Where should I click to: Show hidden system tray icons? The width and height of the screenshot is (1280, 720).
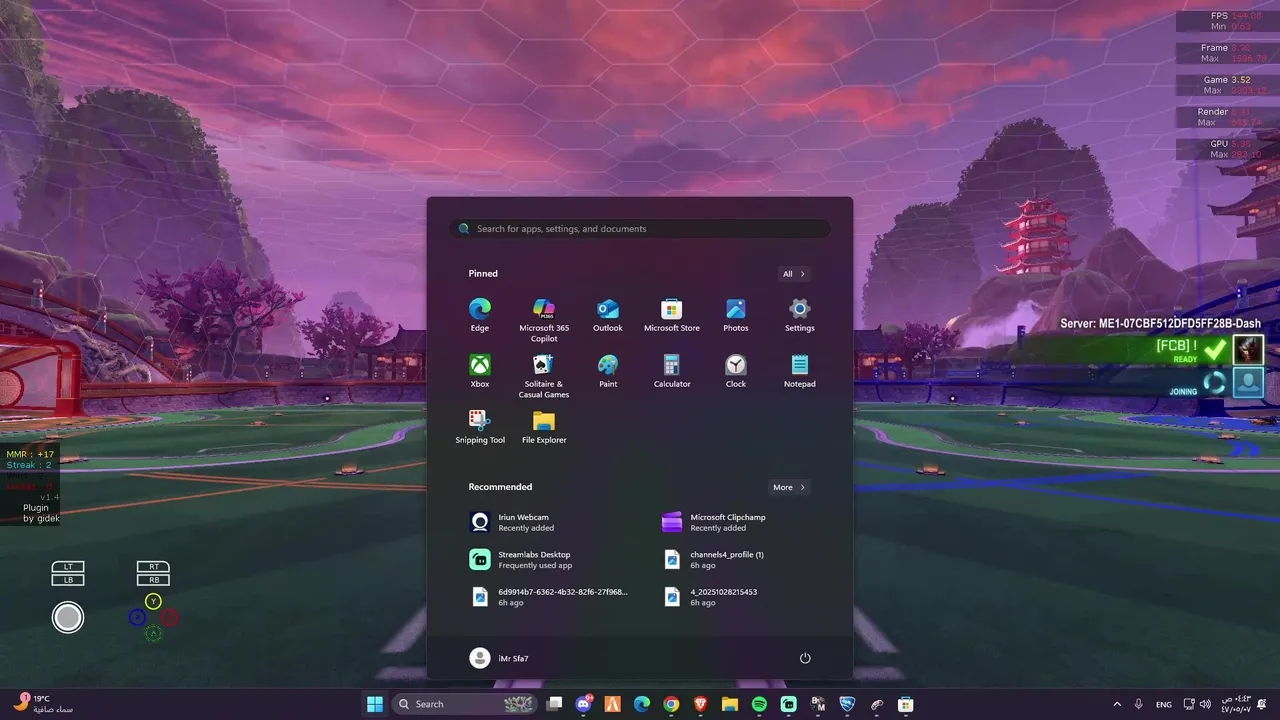click(1117, 704)
